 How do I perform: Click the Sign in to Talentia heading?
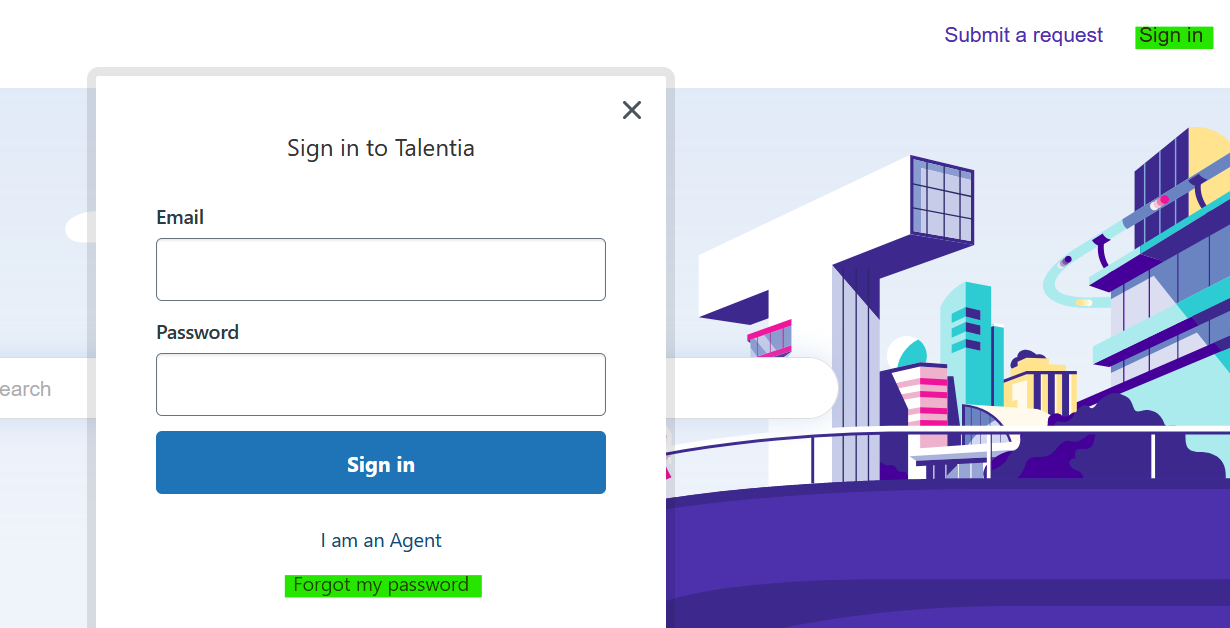381,148
